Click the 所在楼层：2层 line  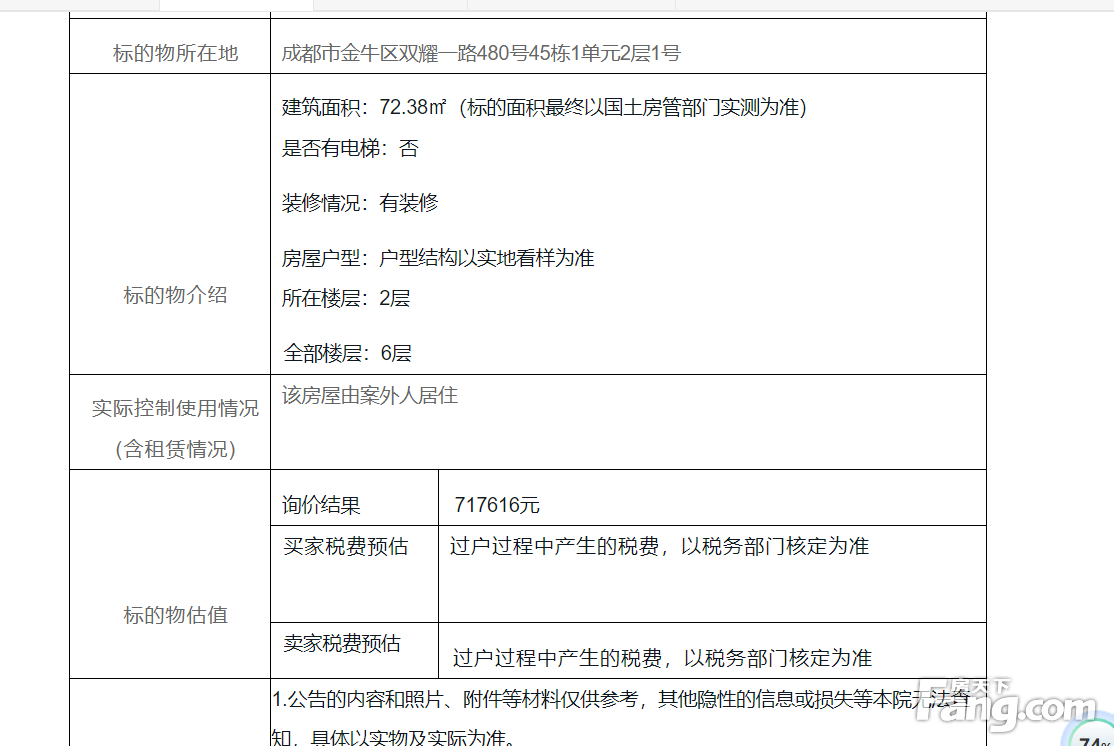pos(346,298)
